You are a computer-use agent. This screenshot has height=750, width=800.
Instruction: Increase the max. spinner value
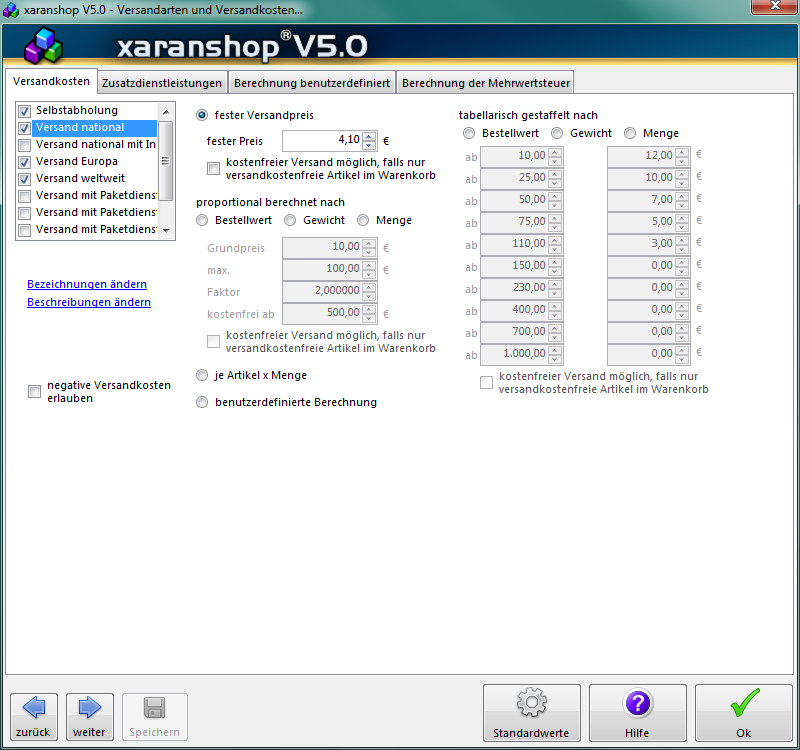(369, 265)
